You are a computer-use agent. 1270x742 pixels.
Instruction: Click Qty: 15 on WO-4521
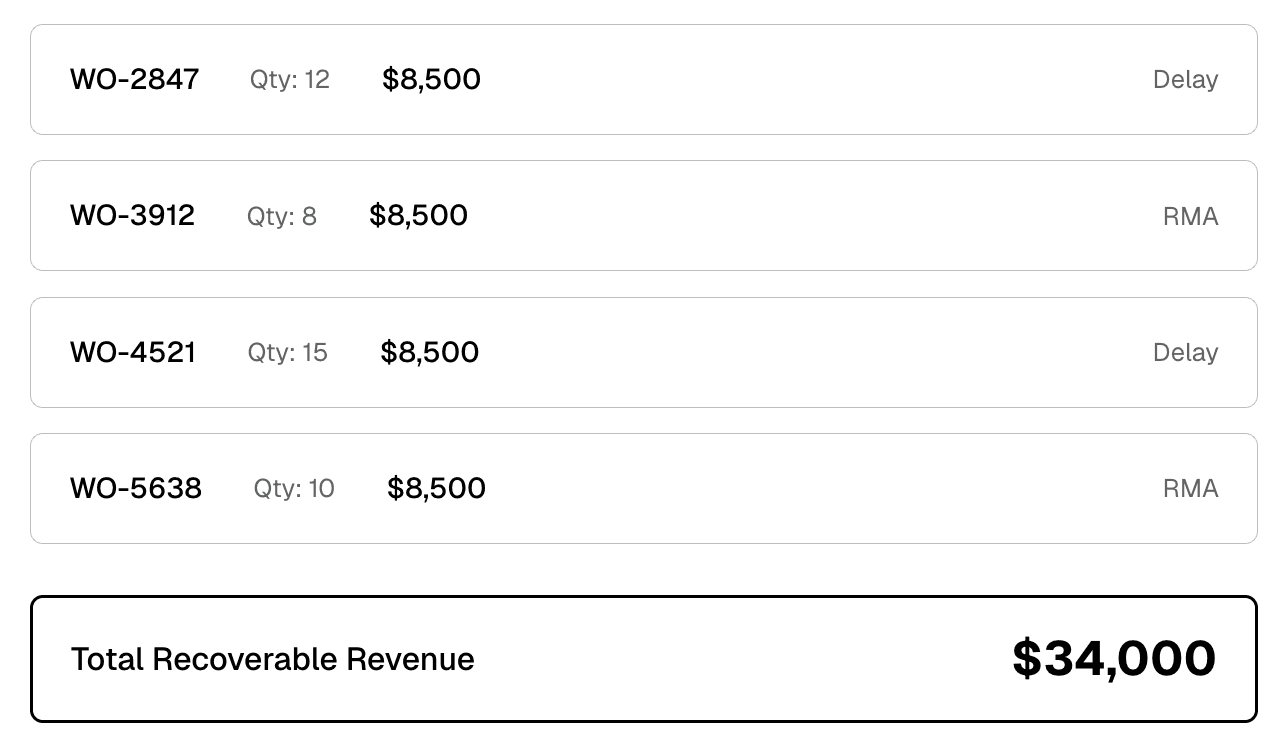pos(287,352)
